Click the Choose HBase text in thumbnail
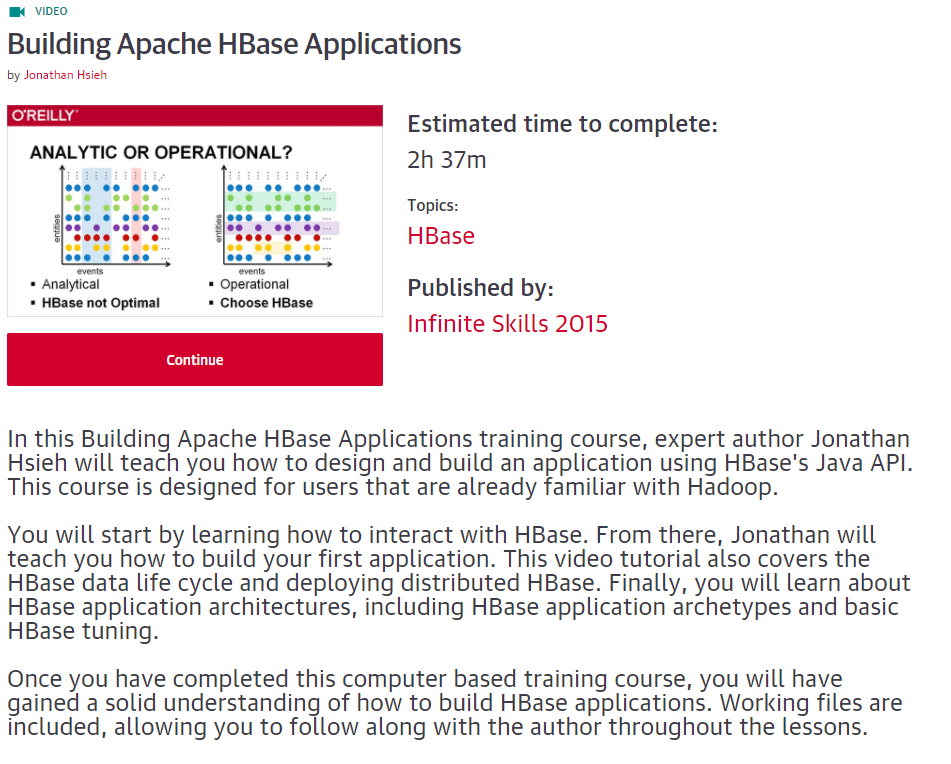Viewport: 951px width, 764px height. [x=266, y=303]
